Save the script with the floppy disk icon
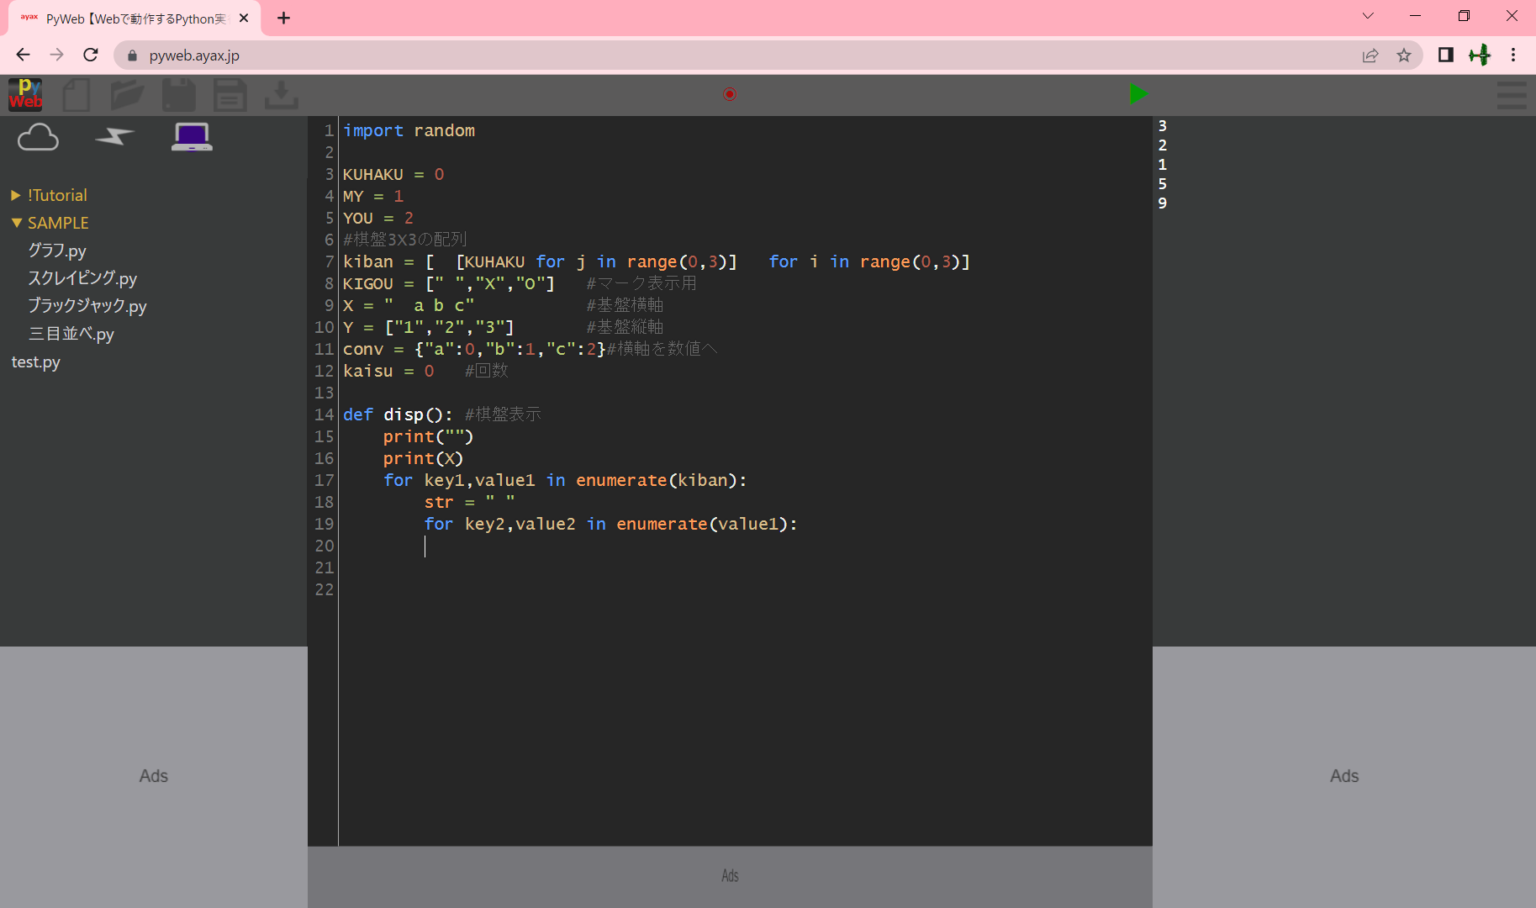Viewport: 1536px width, 908px height. coord(178,94)
